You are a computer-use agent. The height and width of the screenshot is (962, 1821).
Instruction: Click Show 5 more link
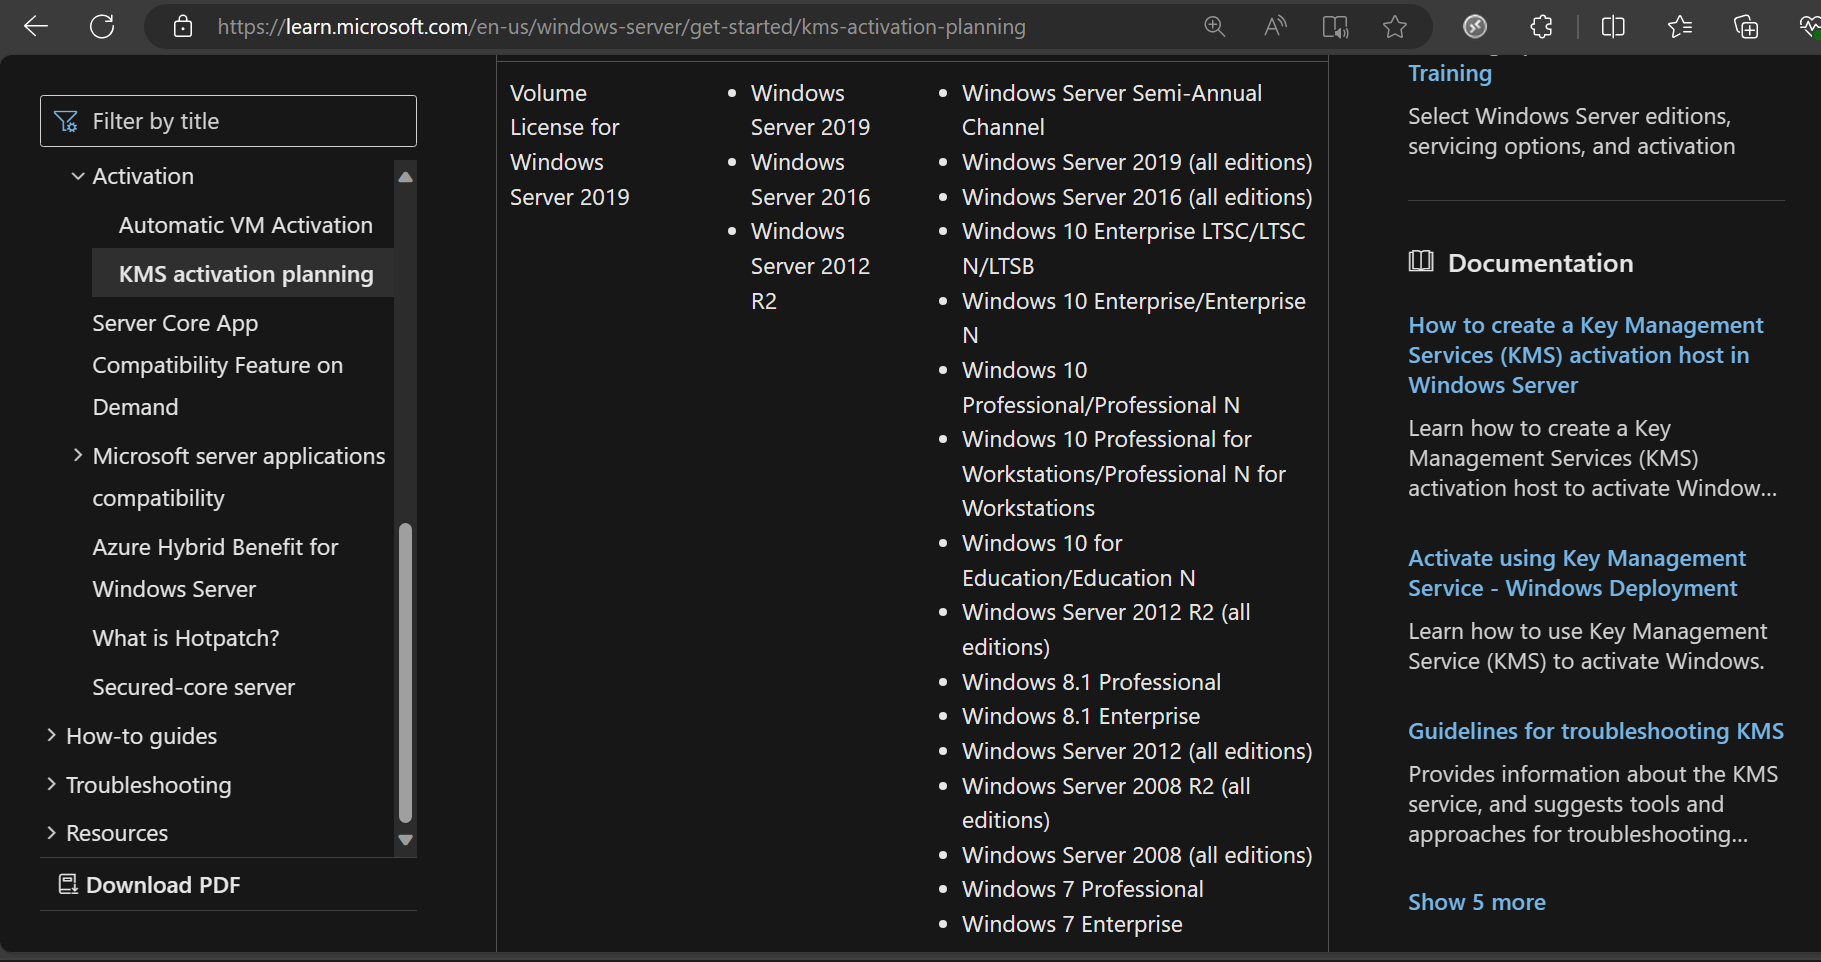click(1477, 902)
